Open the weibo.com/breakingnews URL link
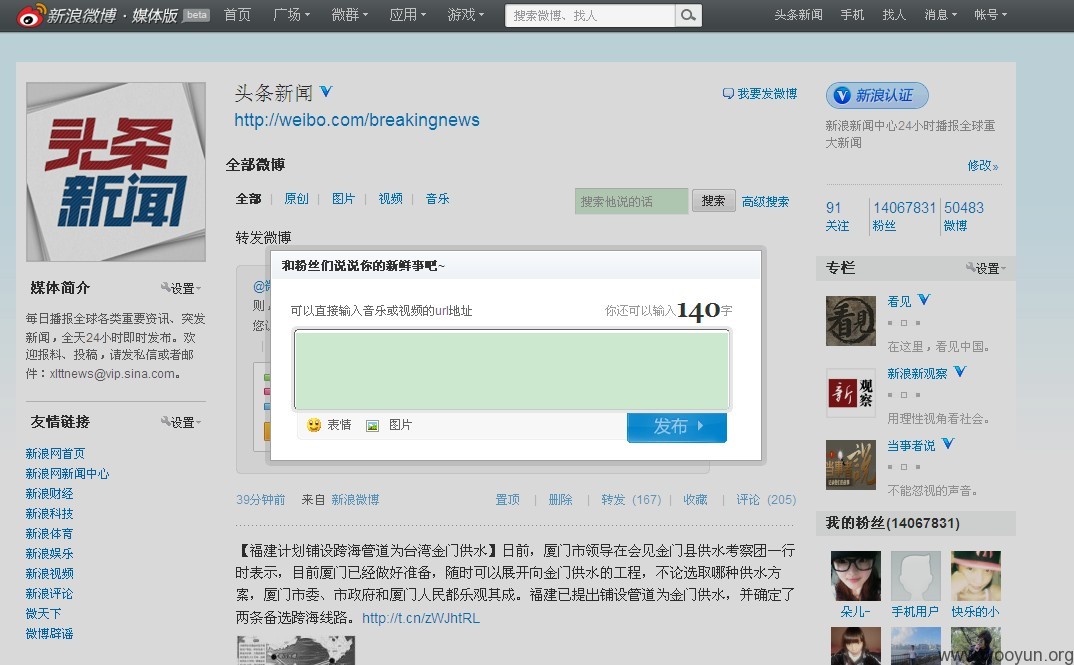The height and width of the screenshot is (665, 1074). coord(357,120)
